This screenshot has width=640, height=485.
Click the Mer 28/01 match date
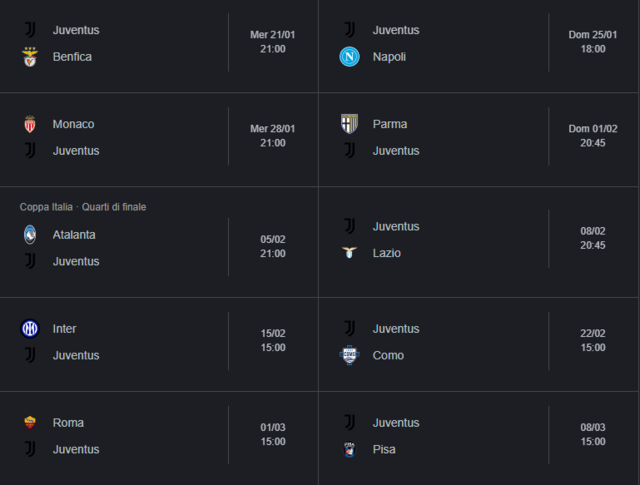tap(273, 129)
